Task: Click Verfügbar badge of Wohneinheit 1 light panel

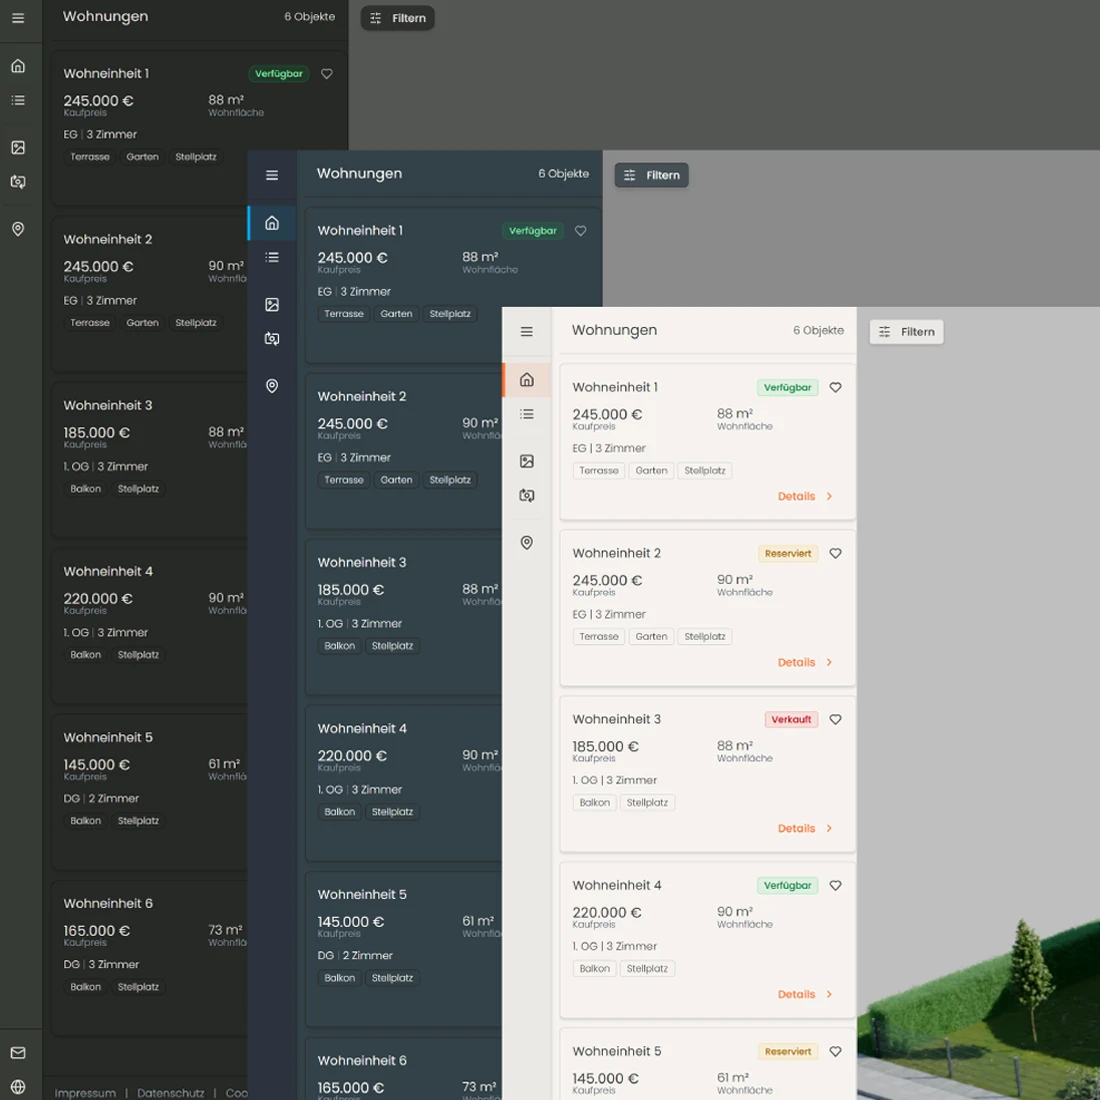Action: click(x=787, y=387)
